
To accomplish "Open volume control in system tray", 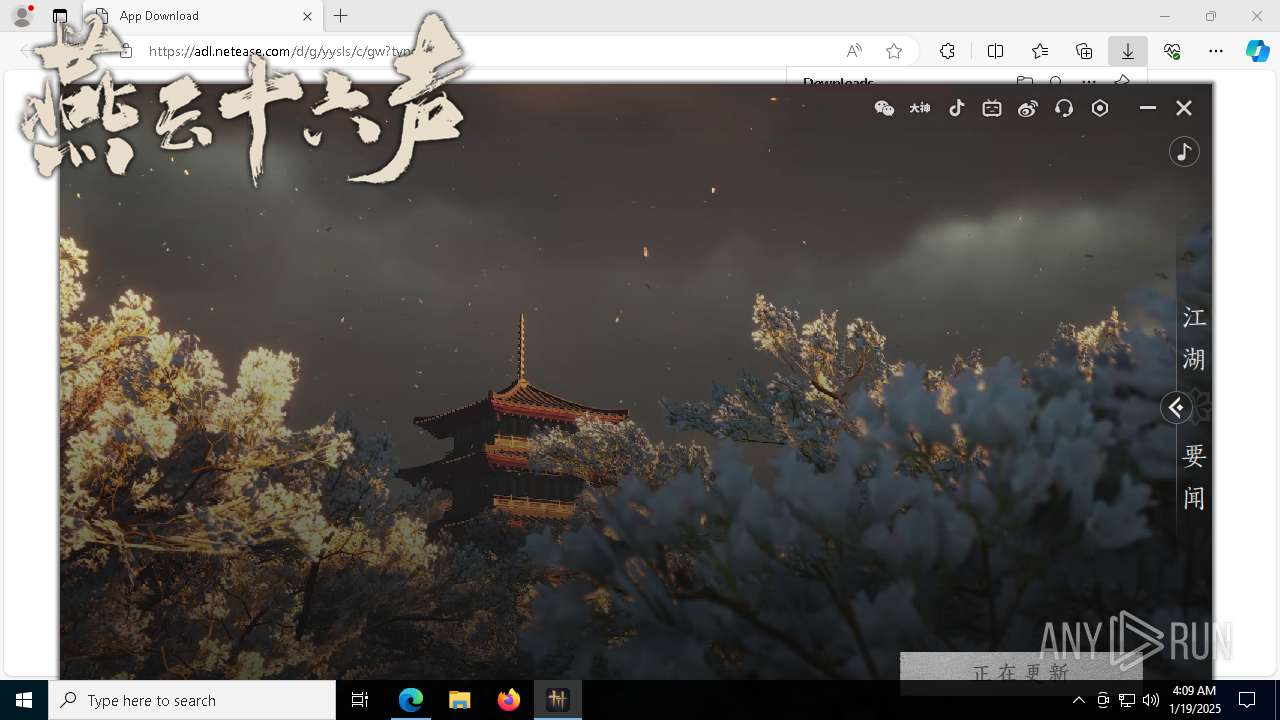I will click(1151, 700).
